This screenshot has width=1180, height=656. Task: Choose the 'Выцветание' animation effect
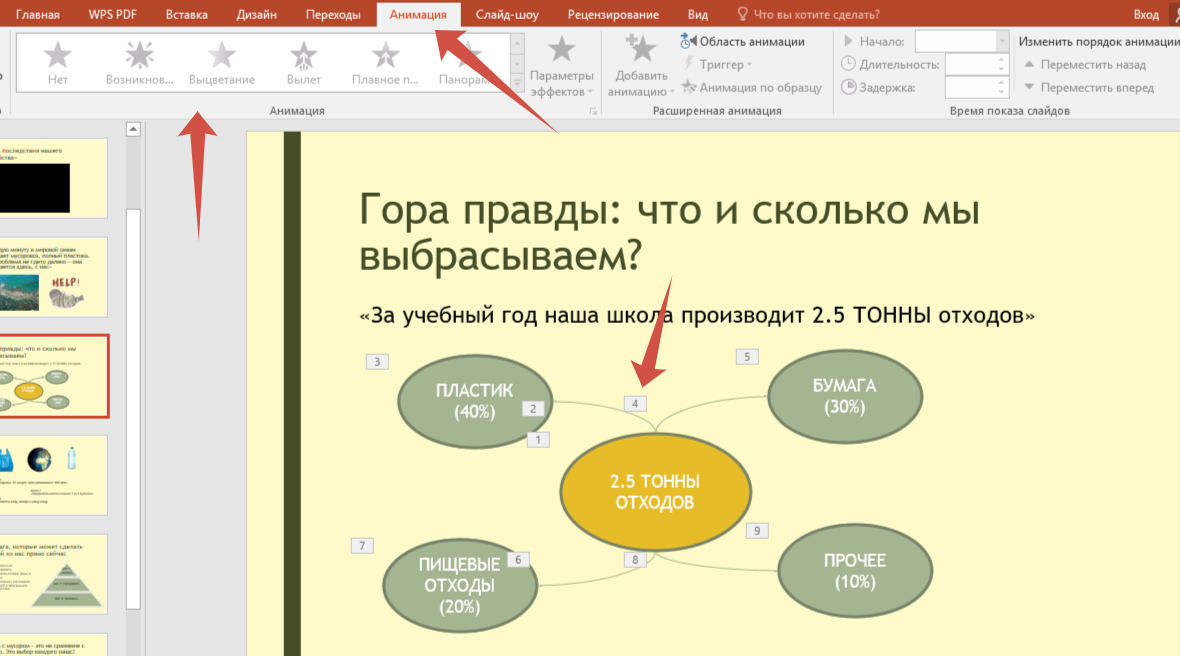point(221,62)
